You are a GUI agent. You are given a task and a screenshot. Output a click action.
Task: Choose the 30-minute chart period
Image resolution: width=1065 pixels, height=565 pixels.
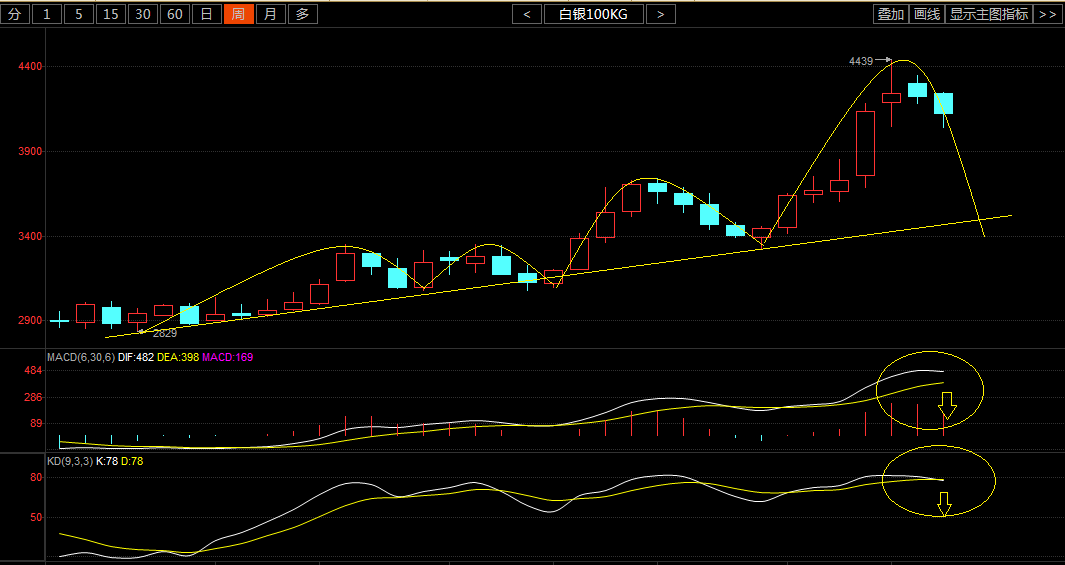click(143, 14)
